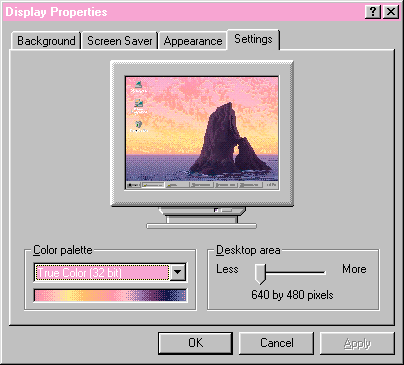Click the slider track near More

318,273
